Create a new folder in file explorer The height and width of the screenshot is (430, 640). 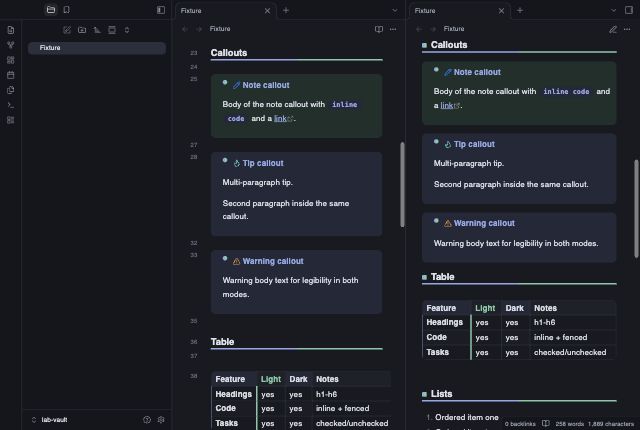[x=82, y=30]
